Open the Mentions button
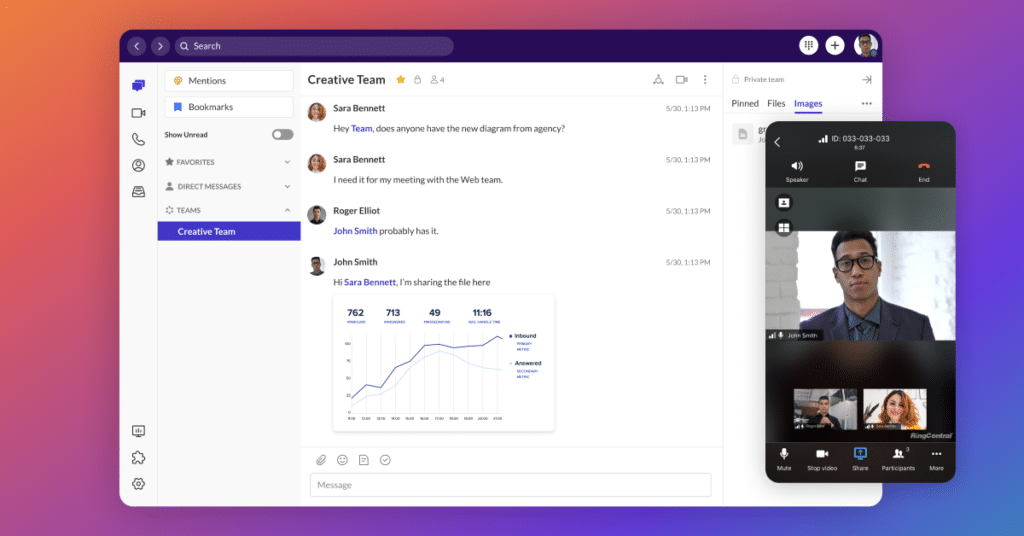This screenshot has height=536, width=1024. 229,81
